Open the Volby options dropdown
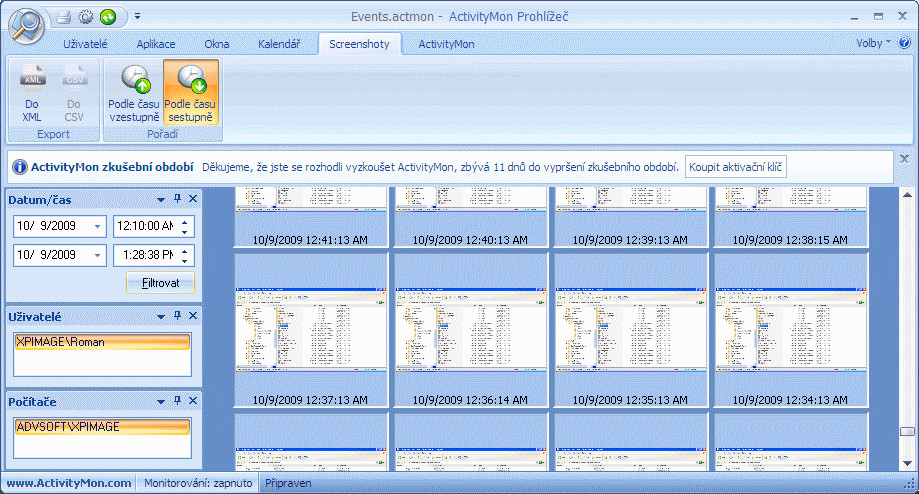919x494 pixels. click(x=873, y=43)
